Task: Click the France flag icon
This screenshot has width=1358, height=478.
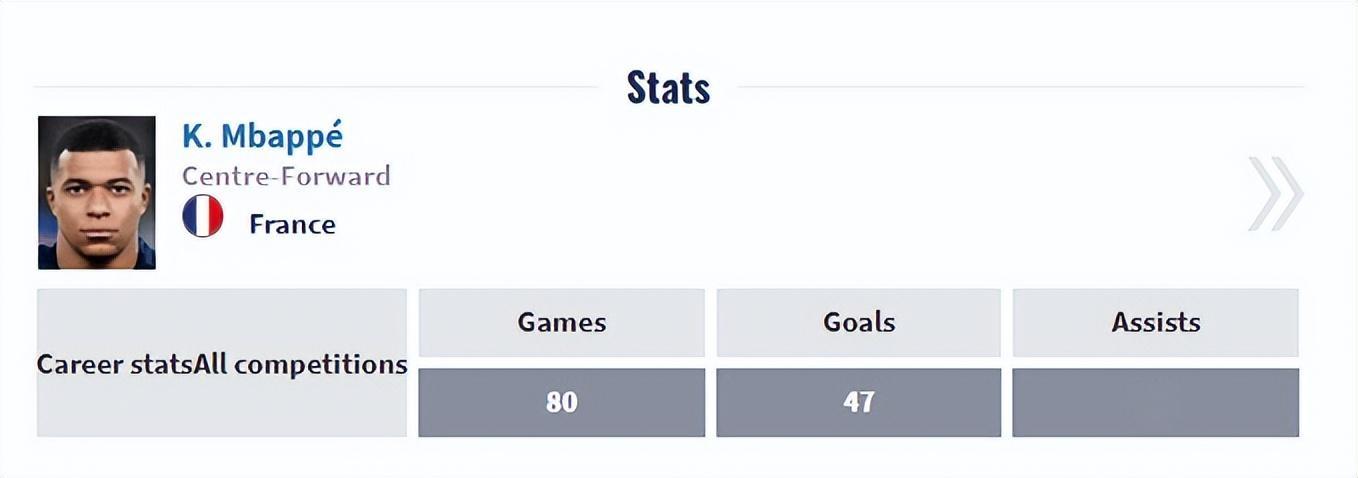Action: click(x=203, y=216)
